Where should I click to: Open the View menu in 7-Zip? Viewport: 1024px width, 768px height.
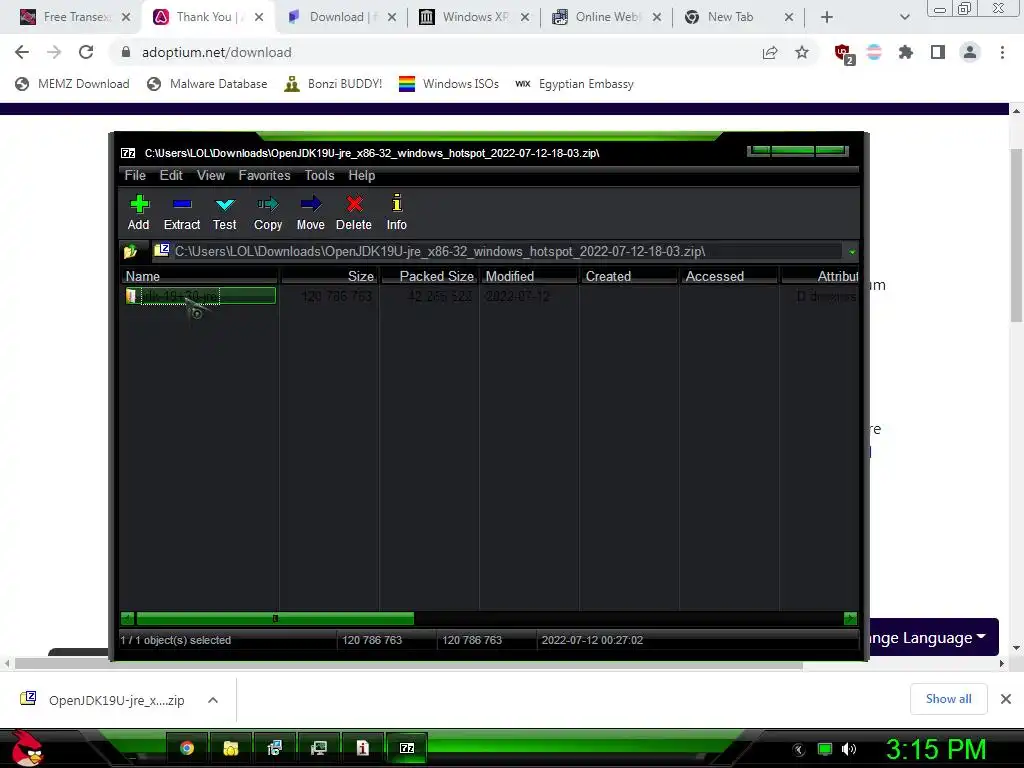pos(211,175)
